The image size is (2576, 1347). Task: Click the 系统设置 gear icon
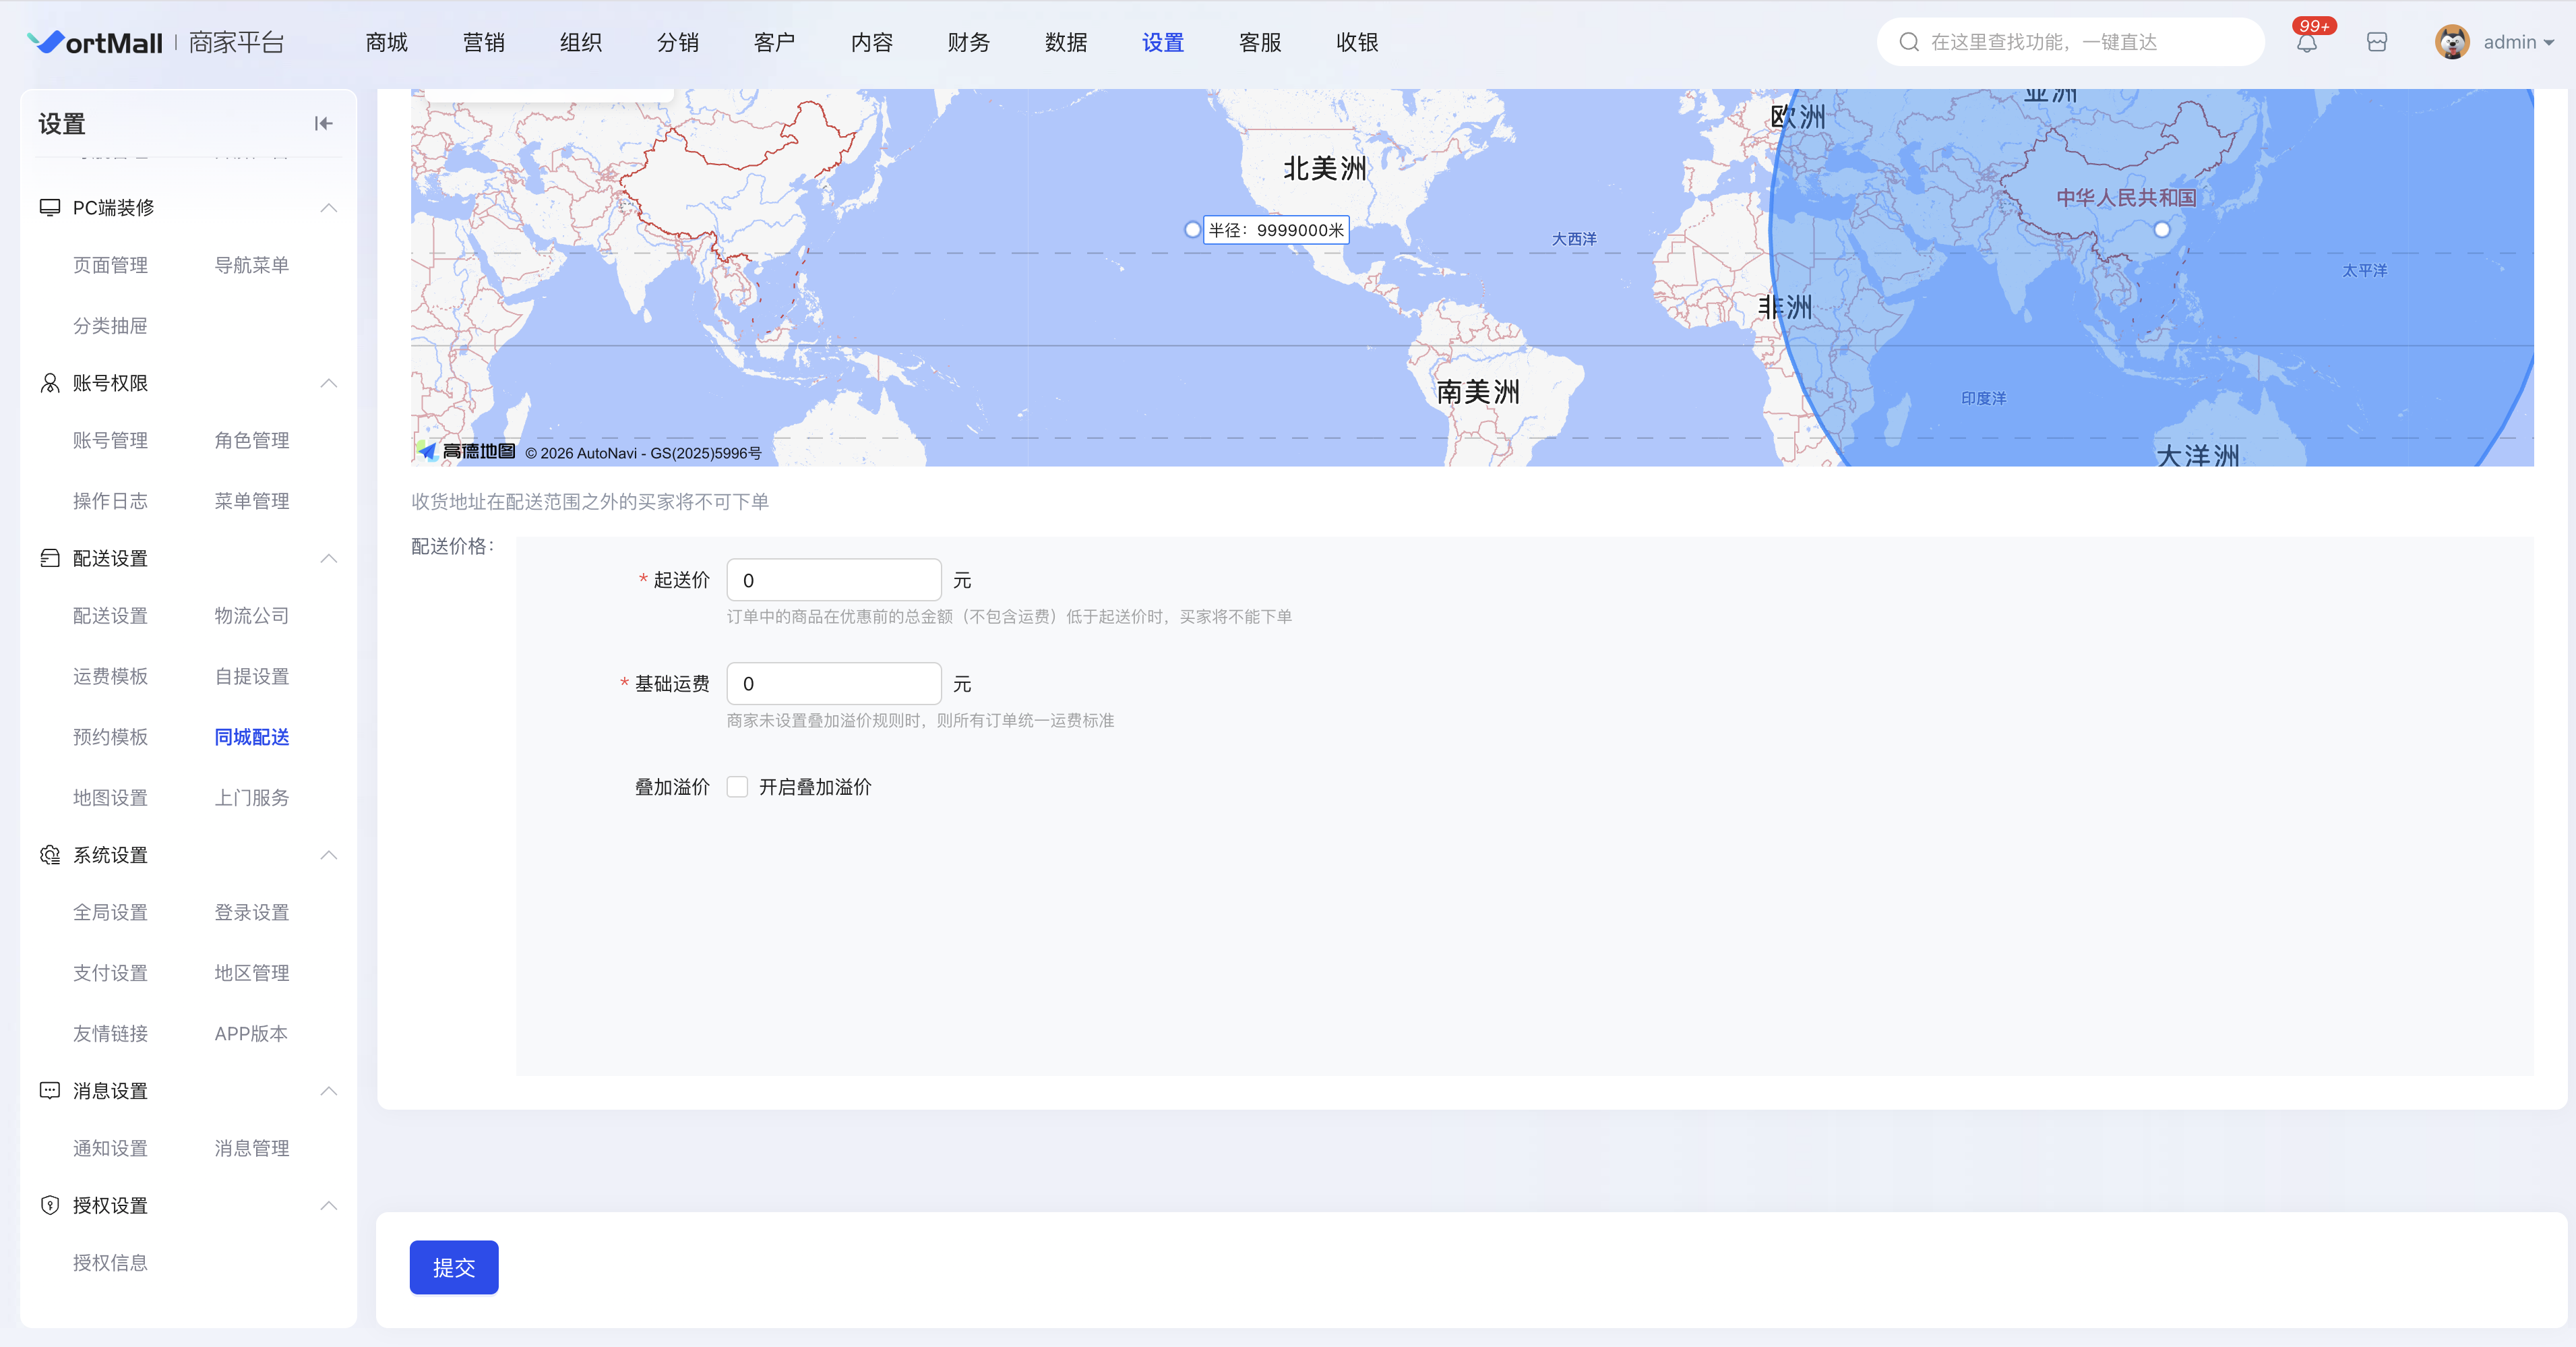[x=49, y=855]
